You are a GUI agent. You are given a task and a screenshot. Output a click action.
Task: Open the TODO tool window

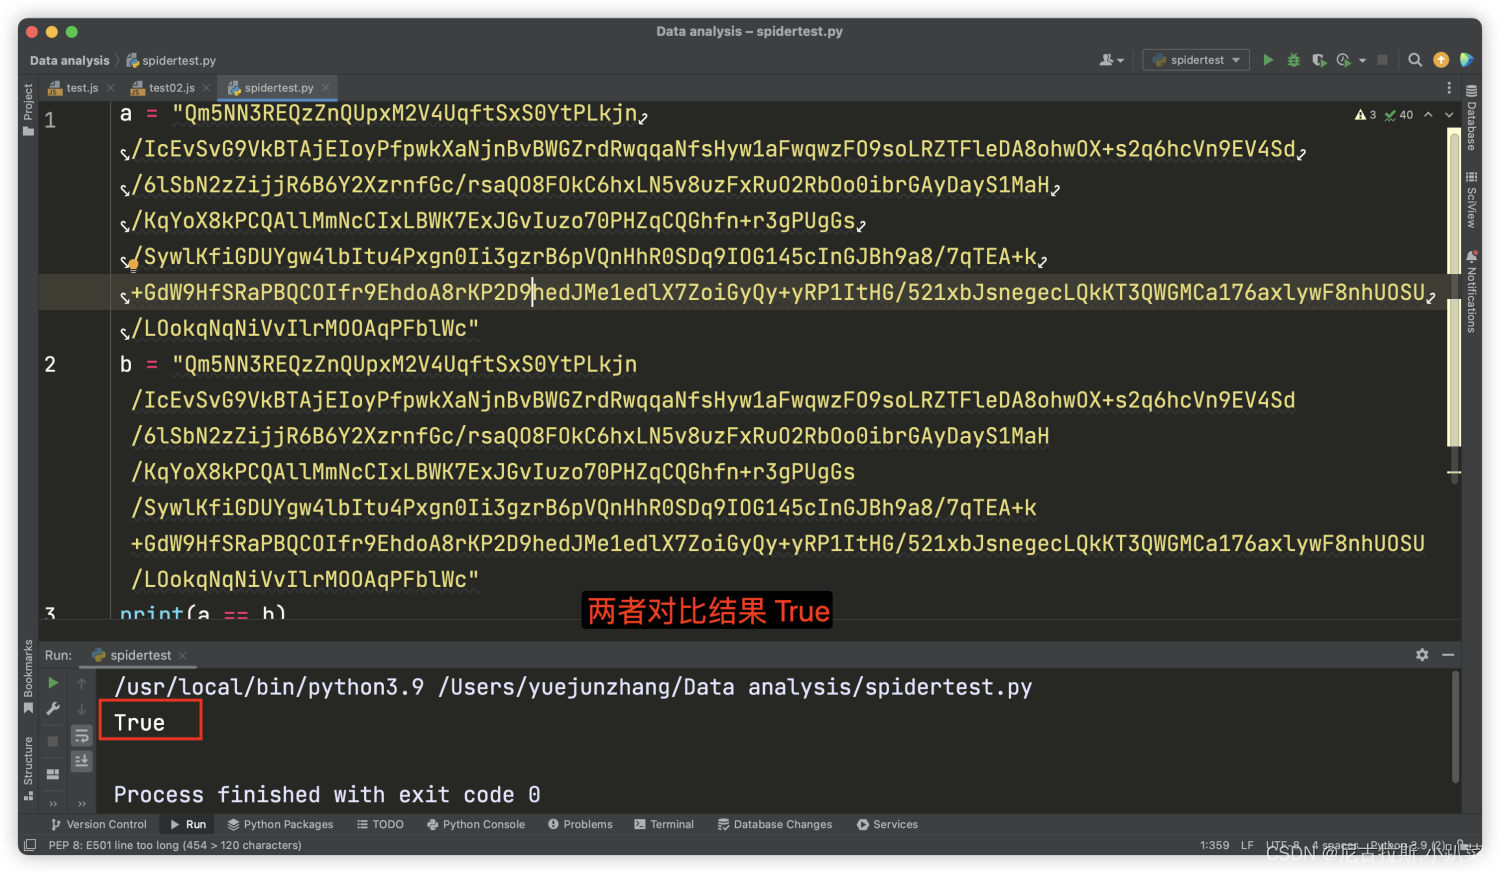point(380,825)
